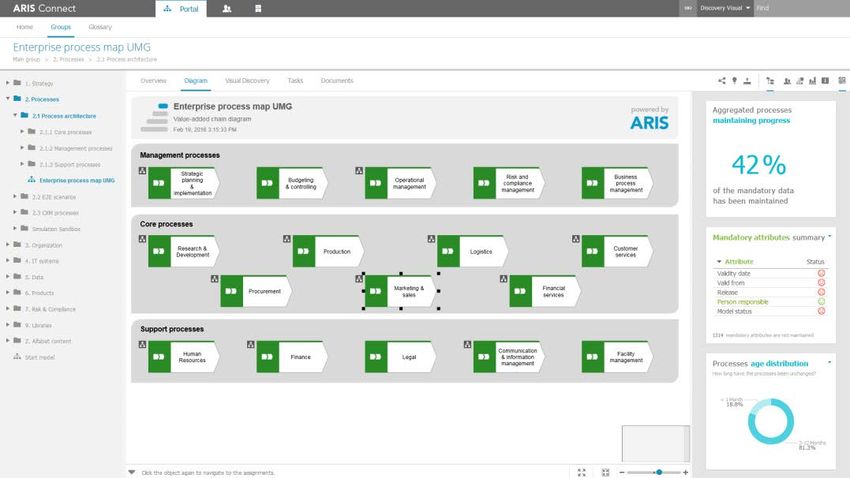The height and width of the screenshot is (478, 850).
Task: Select the Budgeting & controlling process
Action: pyautogui.click(x=292, y=183)
